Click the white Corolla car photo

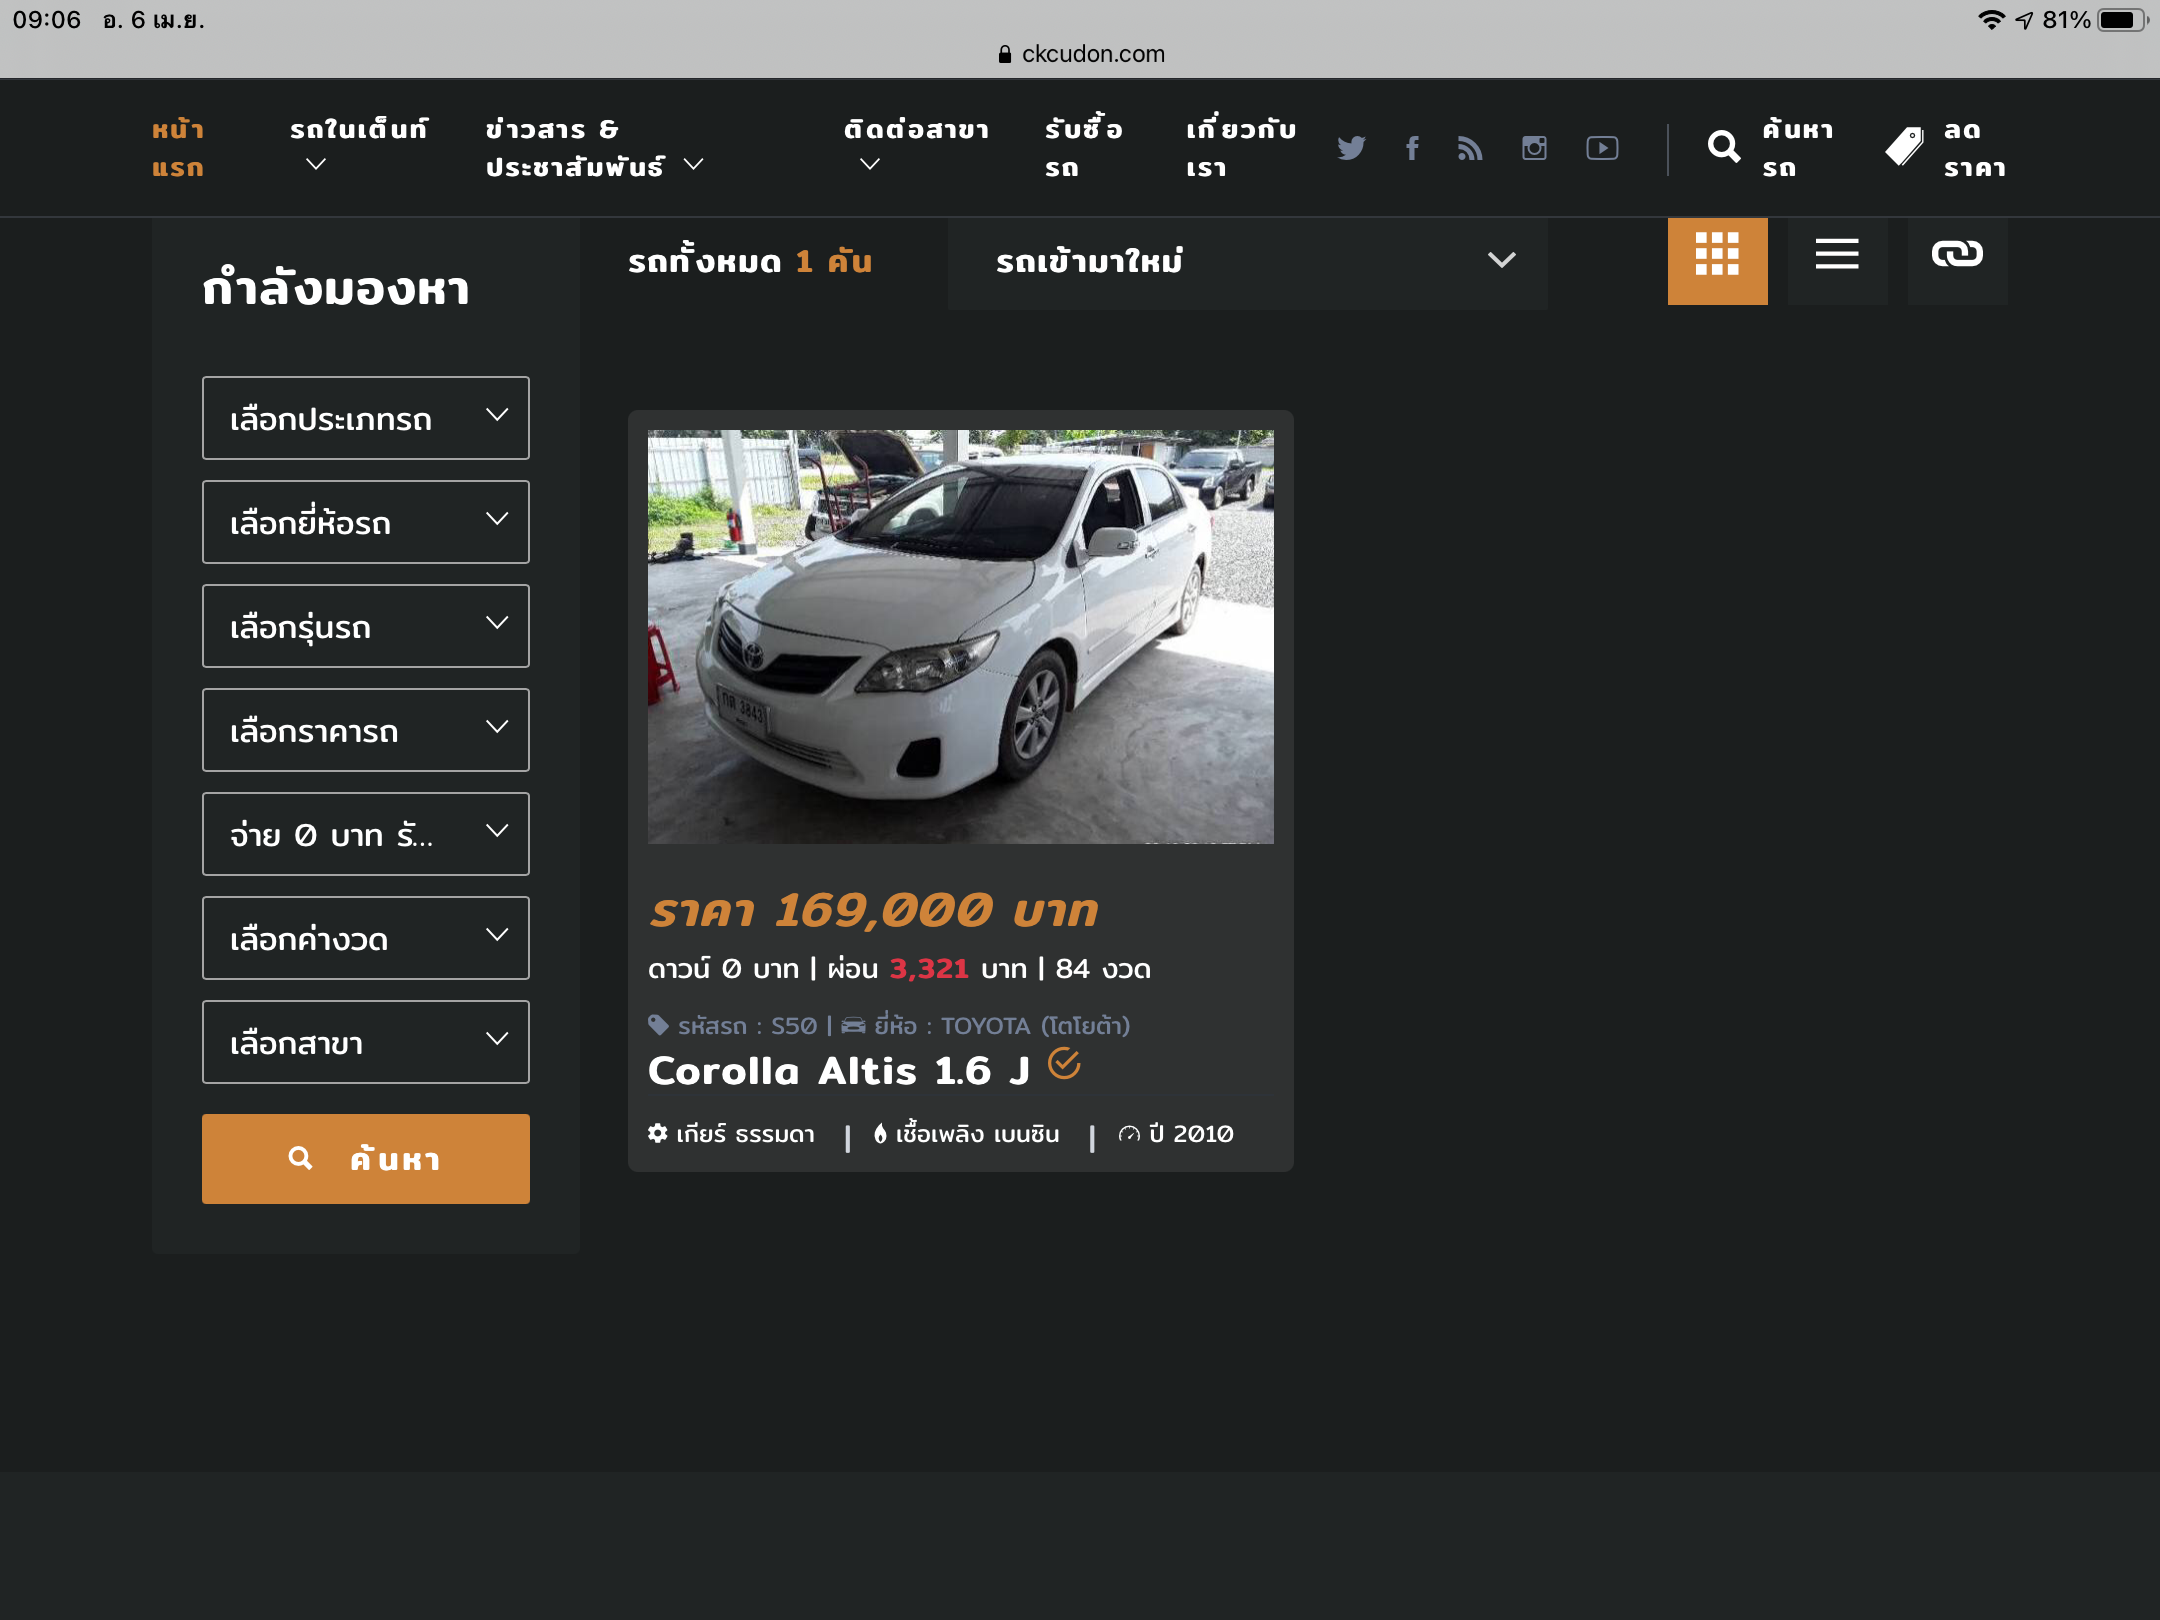pyautogui.click(x=960, y=636)
